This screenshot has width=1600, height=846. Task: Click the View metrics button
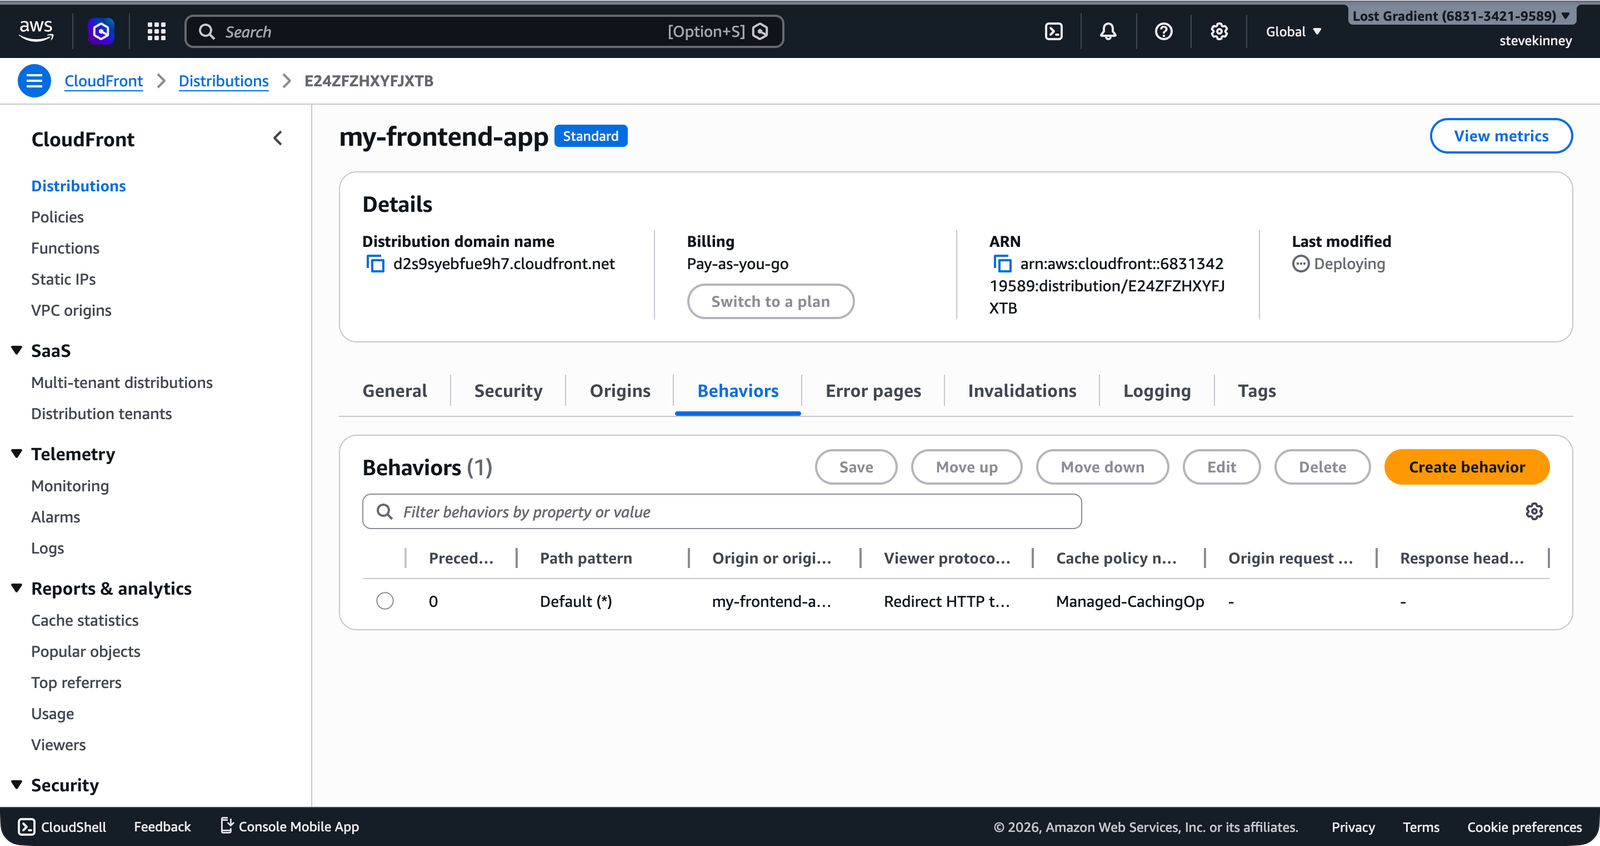tap(1501, 136)
